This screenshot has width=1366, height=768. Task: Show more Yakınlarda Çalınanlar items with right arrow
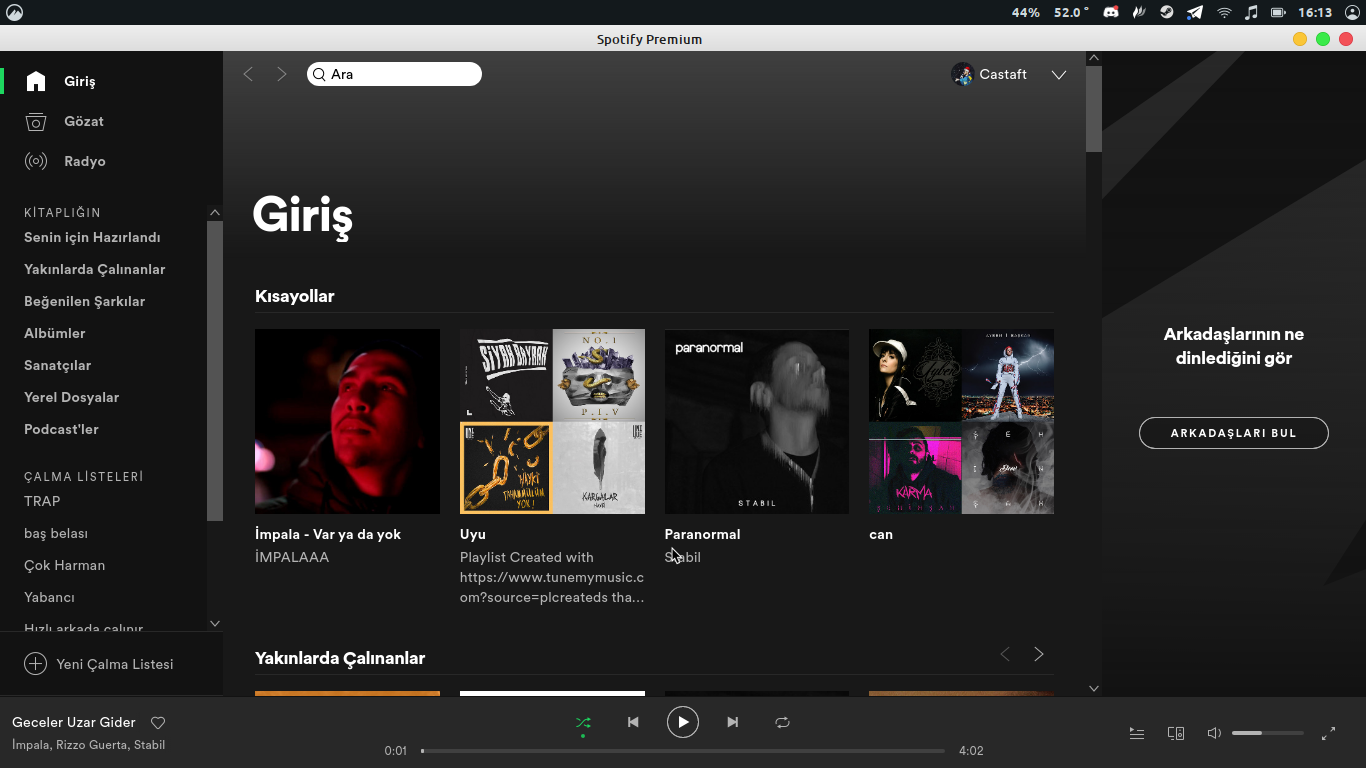(1039, 654)
